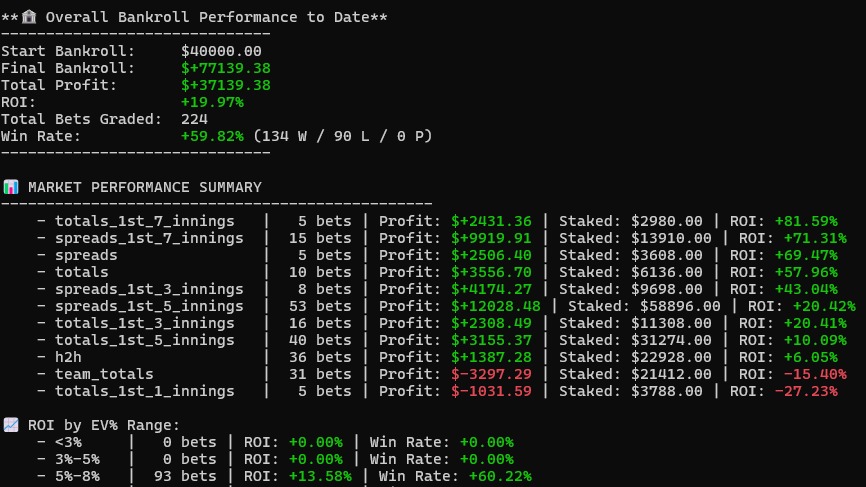Click the bank building emoji icon

click(x=29, y=17)
